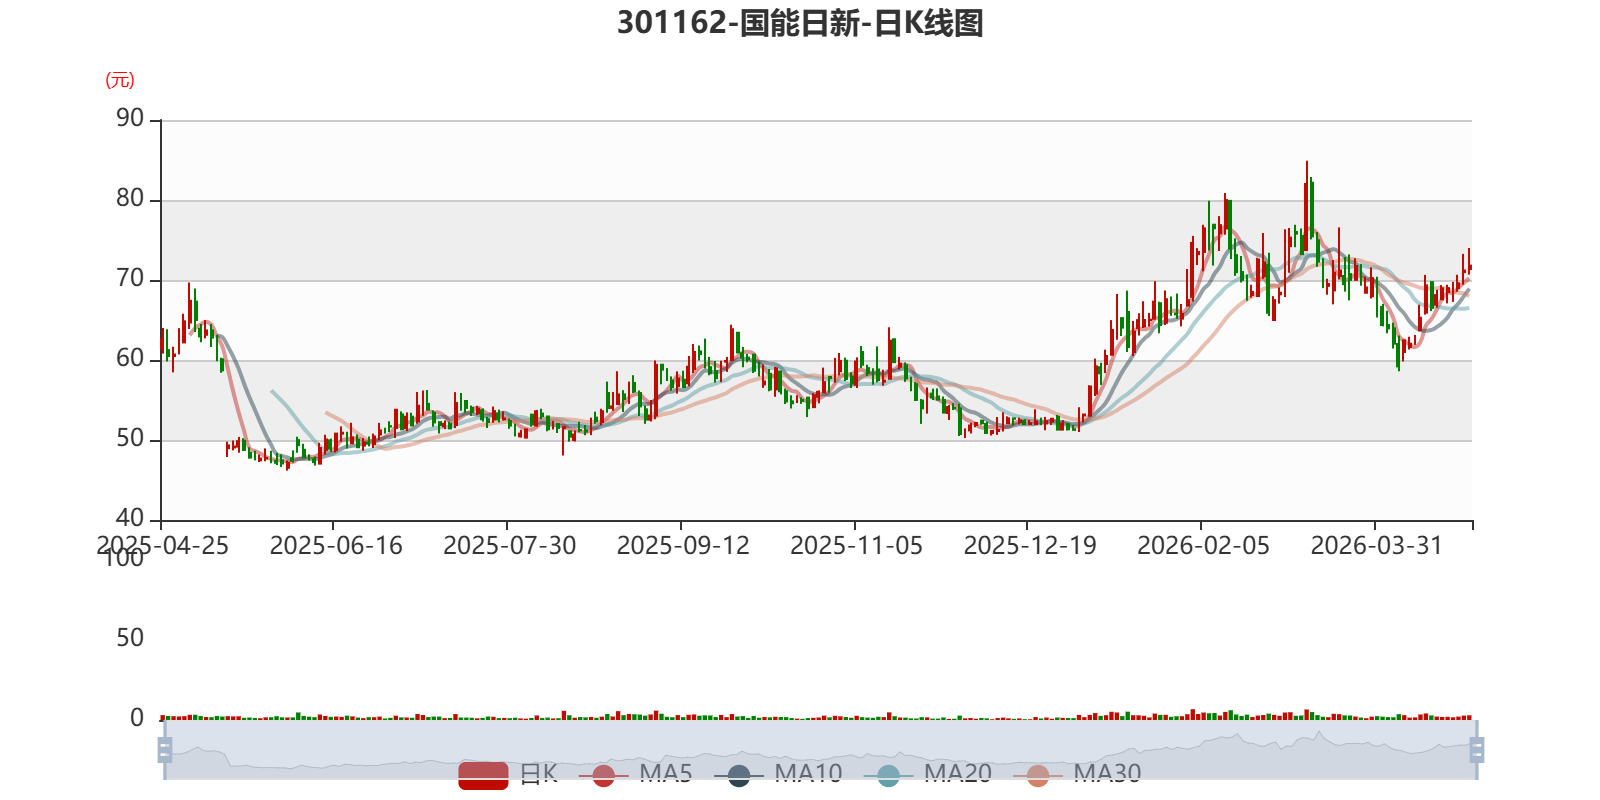Screen dimensions: 1600x800
Task: Click the 40 price axis label
Action: (130, 519)
